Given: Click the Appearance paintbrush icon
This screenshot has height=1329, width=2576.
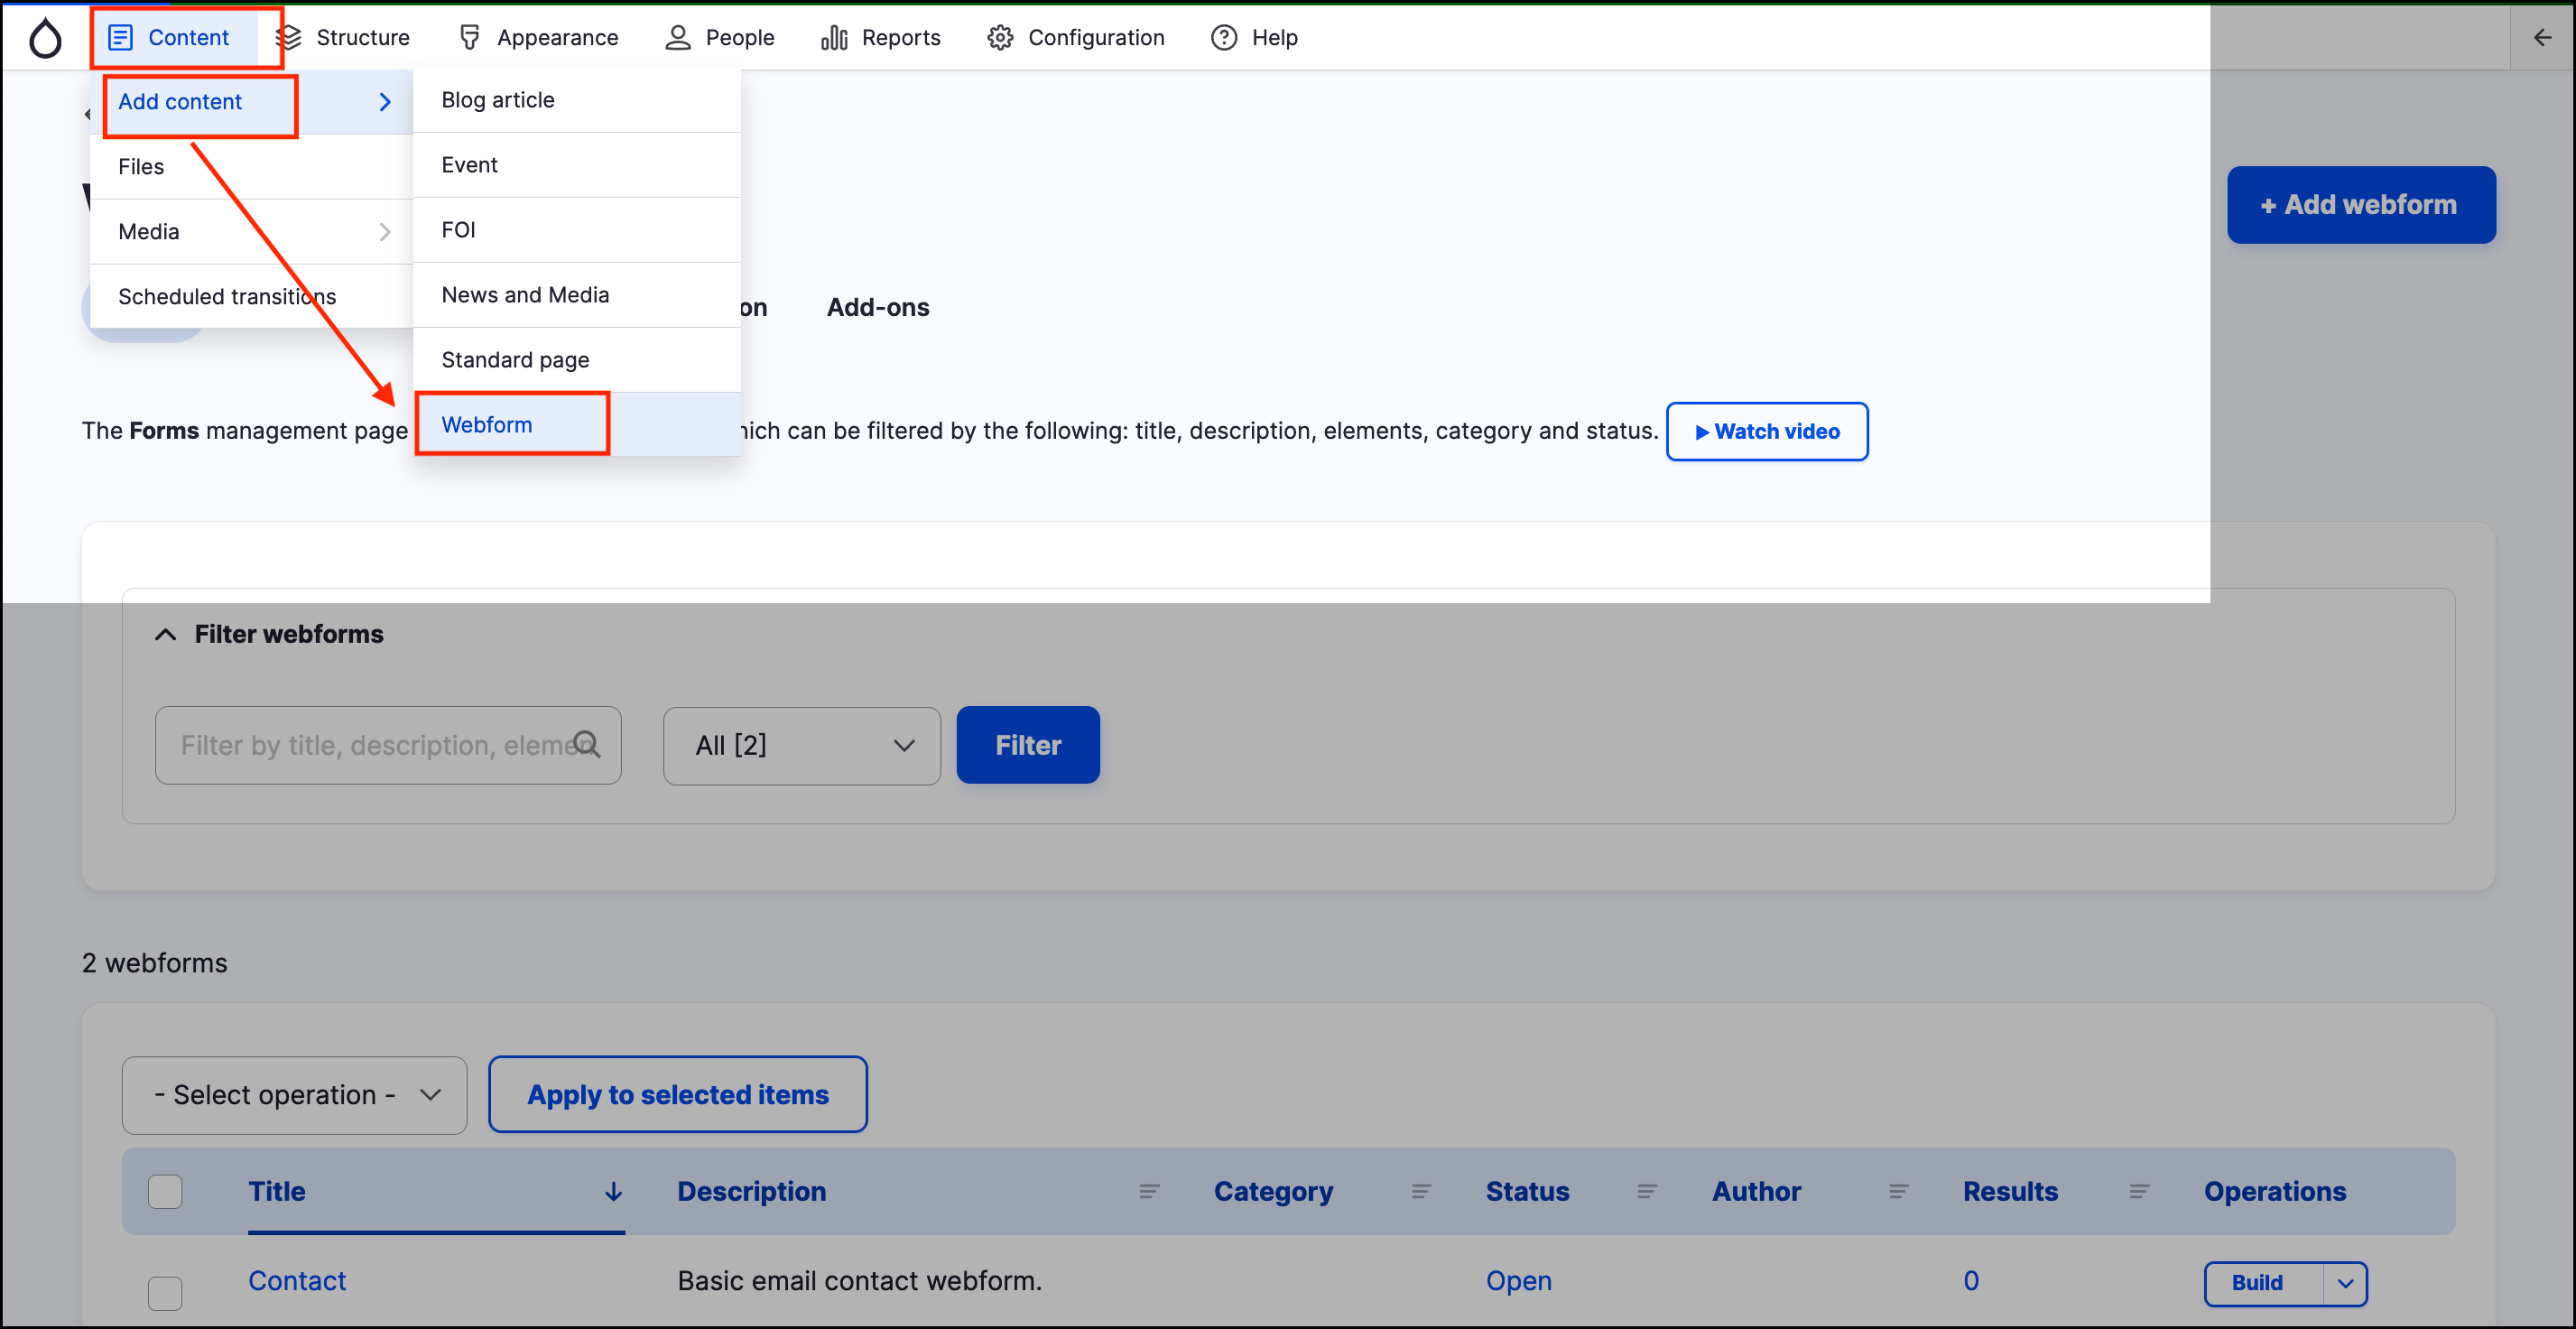Looking at the screenshot, I should (x=469, y=38).
